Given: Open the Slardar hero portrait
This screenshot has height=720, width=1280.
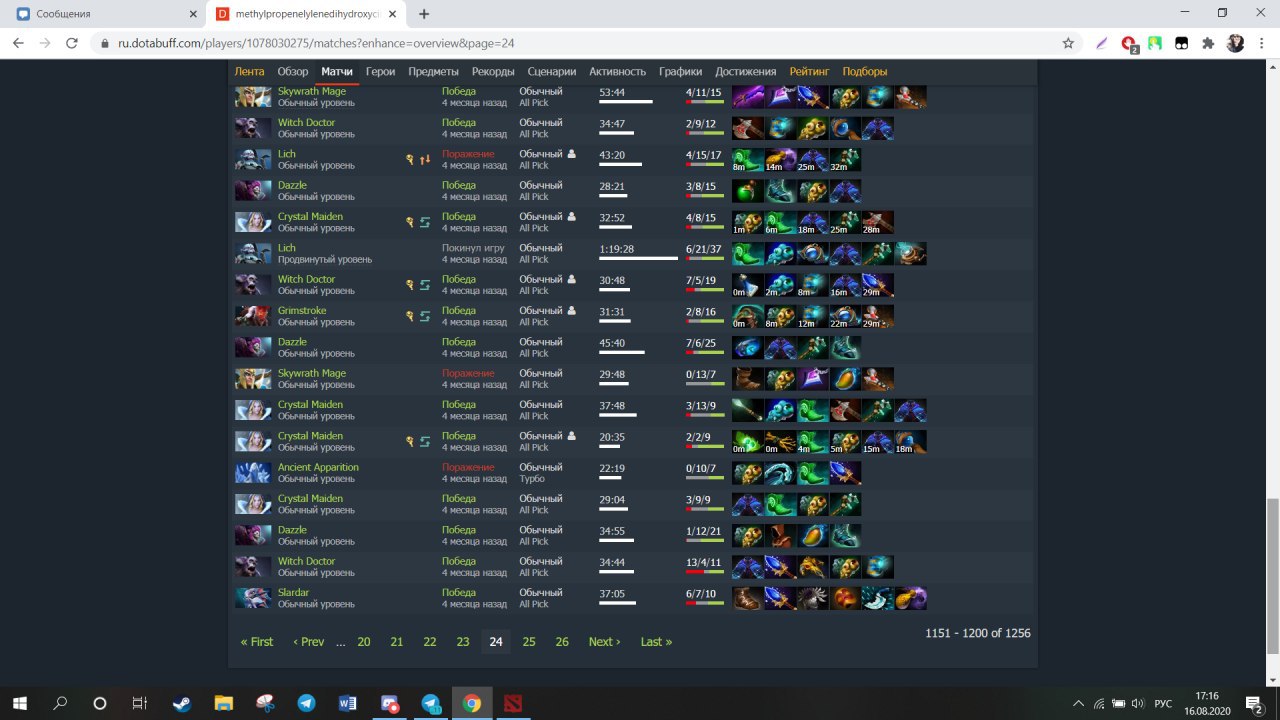Looking at the screenshot, I should pos(253,598).
